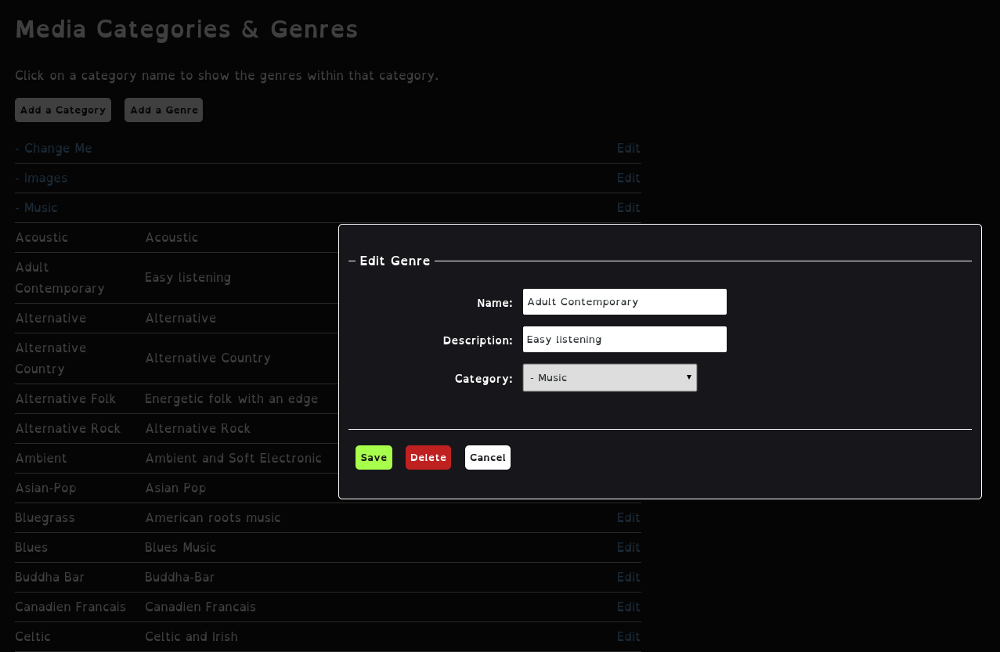Image resolution: width=1000 pixels, height=652 pixels.
Task: Collapse the Music category
Action: click(x=36, y=208)
